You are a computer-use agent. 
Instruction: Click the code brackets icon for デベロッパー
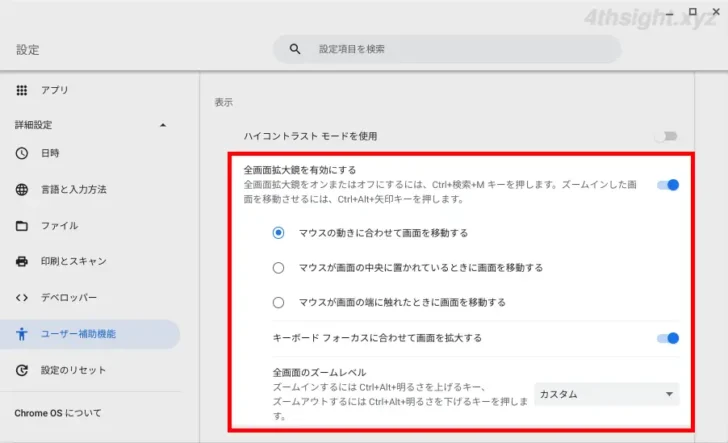pos(21,298)
